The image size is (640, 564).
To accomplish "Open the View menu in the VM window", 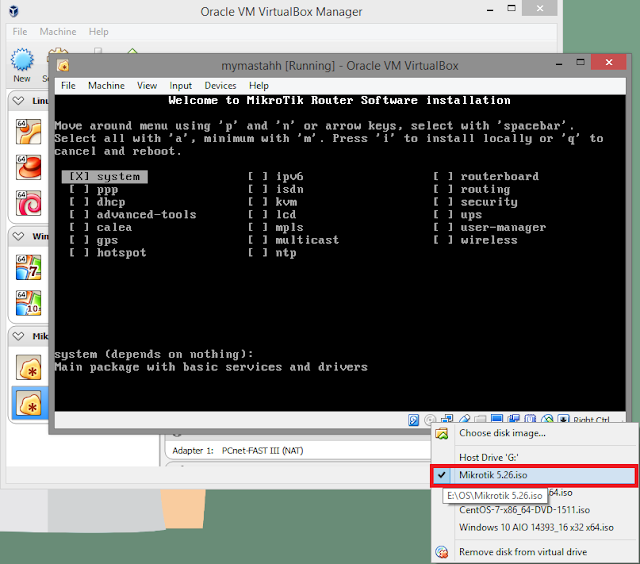I will 147,86.
